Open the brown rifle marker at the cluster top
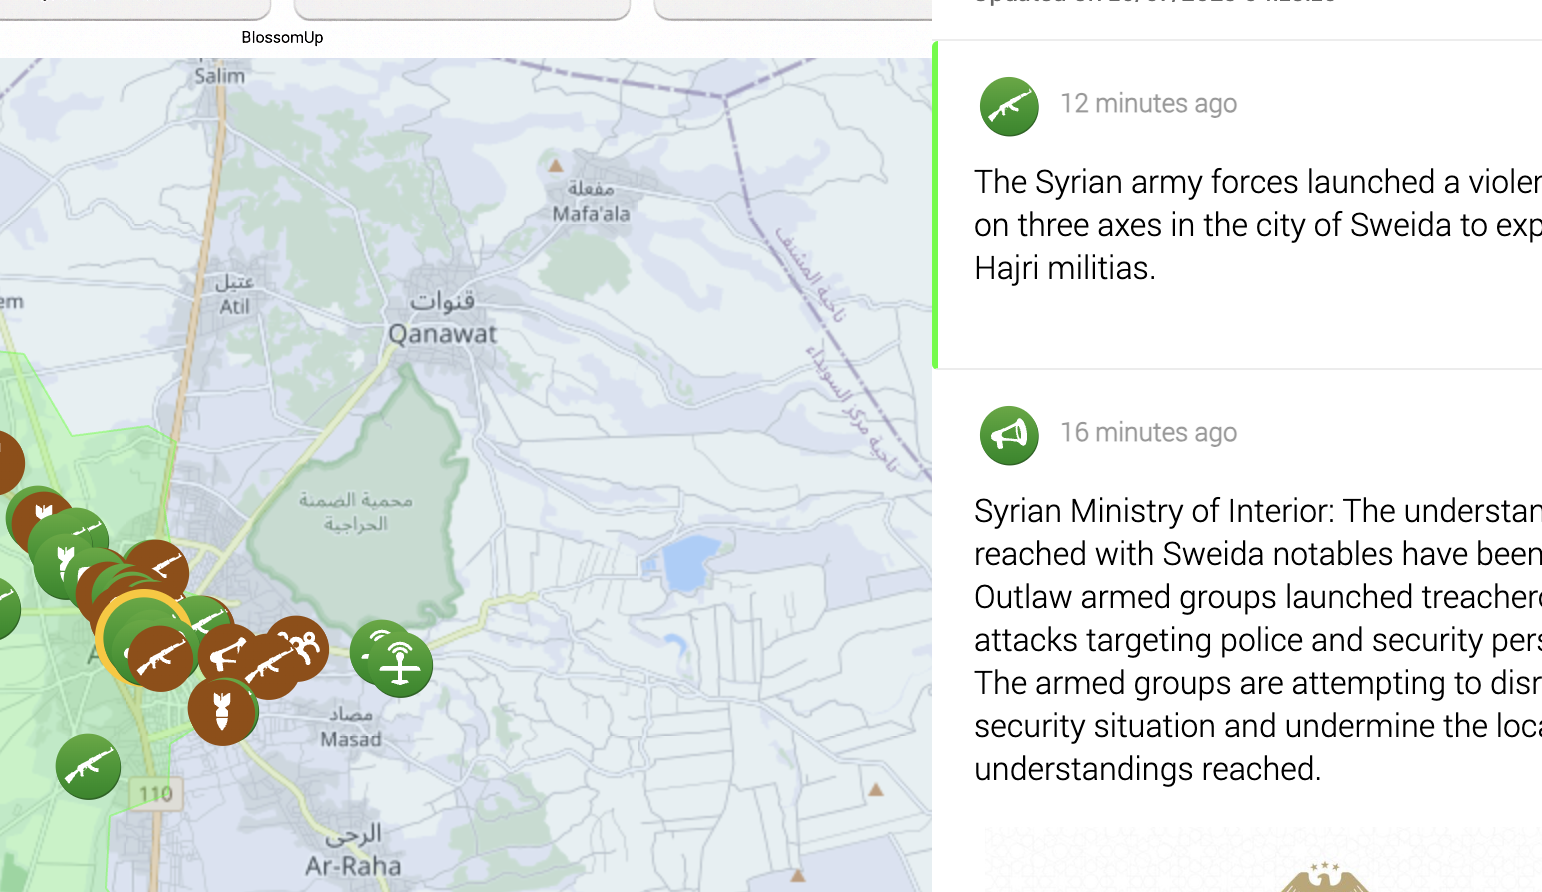The image size is (1542, 892). coord(157,571)
